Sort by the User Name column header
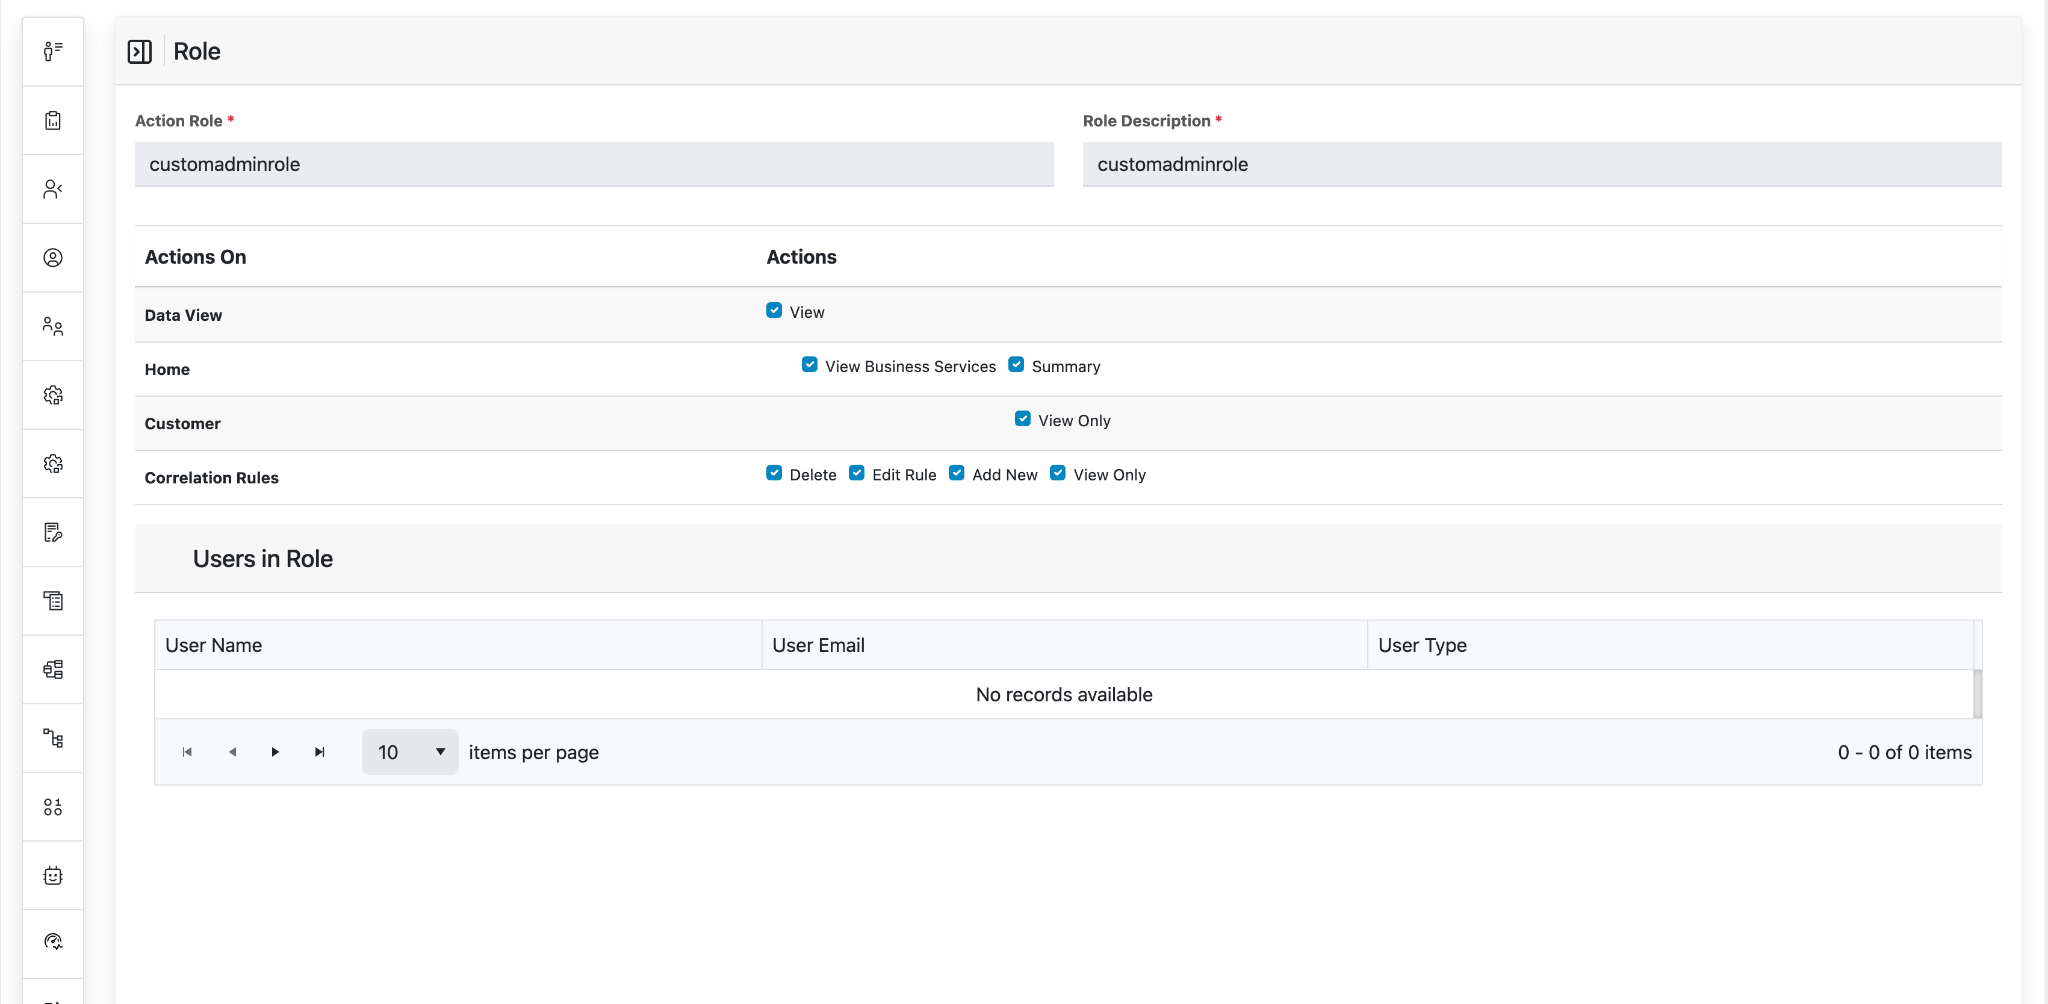Viewport: 2048px width, 1004px height. tap(214, 645)
